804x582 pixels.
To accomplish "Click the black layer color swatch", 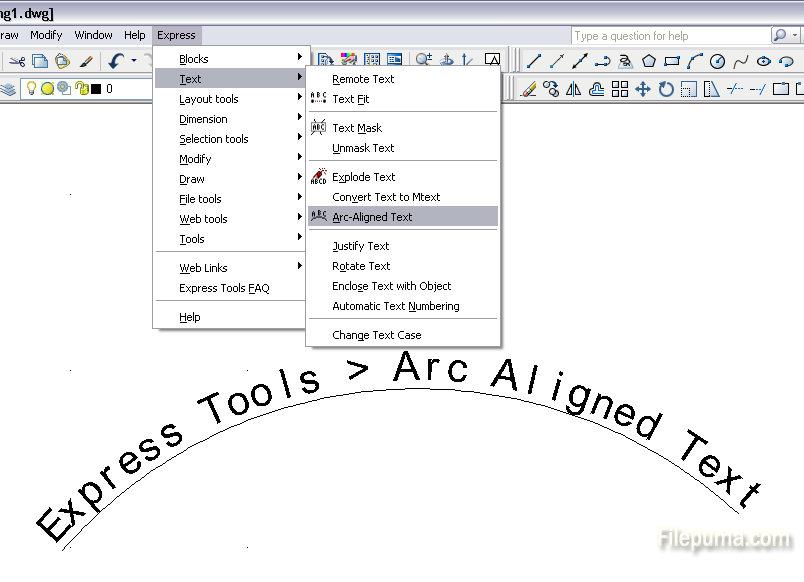I will coord(96,89).
